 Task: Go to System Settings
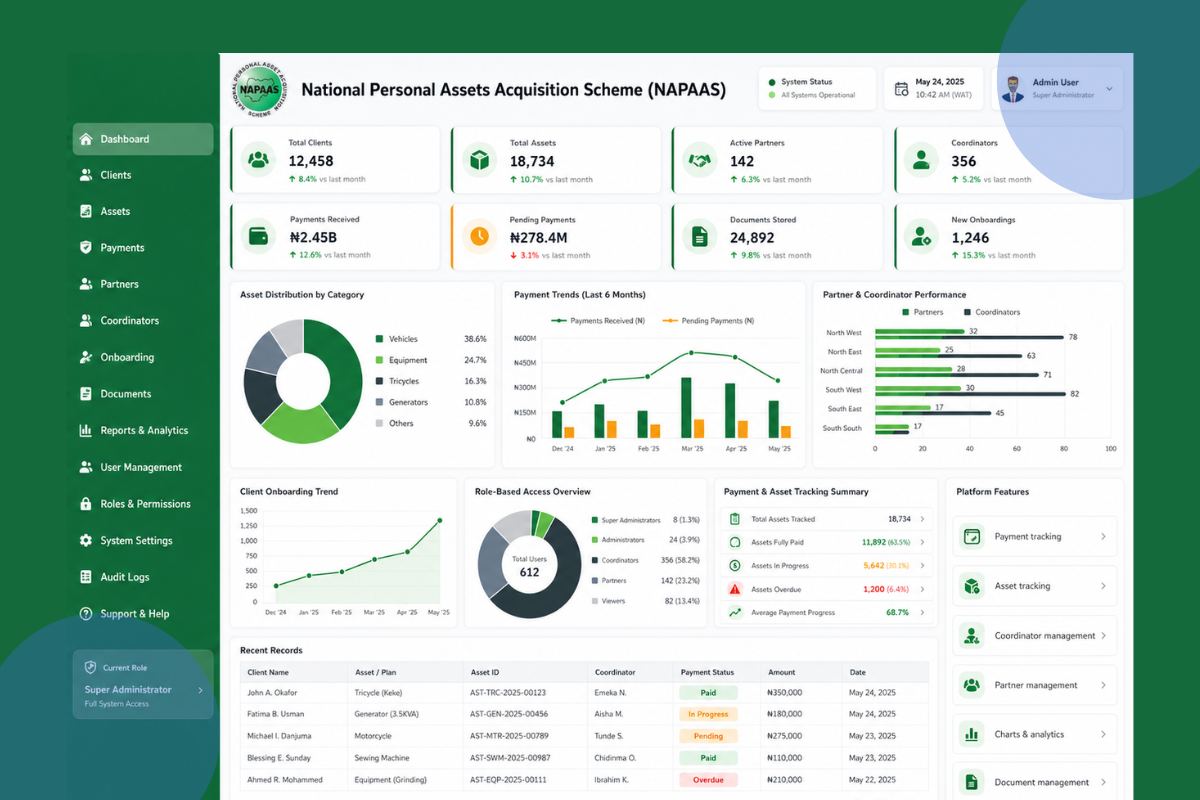point(143,541)
